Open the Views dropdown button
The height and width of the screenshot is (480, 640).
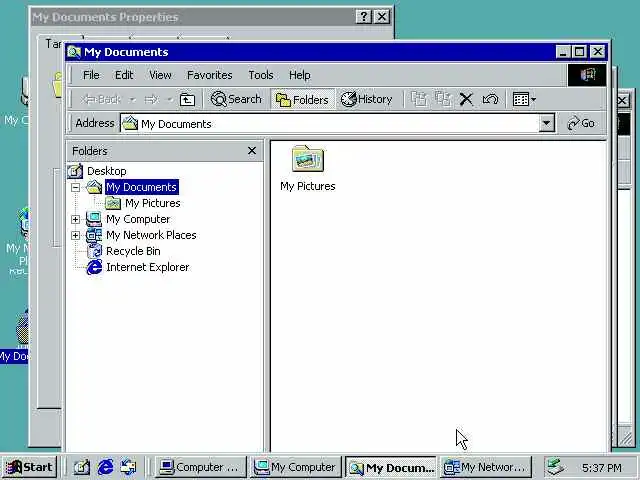click(x=524, y=99)
